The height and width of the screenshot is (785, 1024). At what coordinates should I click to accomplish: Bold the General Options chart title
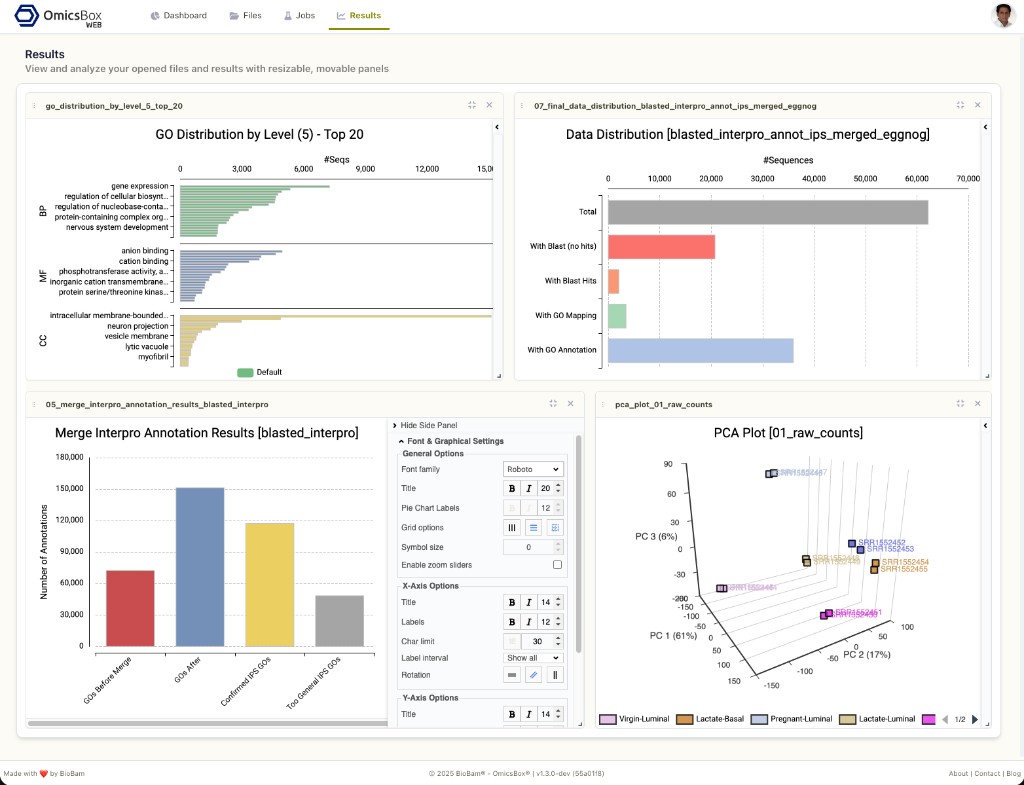point(512,488)
